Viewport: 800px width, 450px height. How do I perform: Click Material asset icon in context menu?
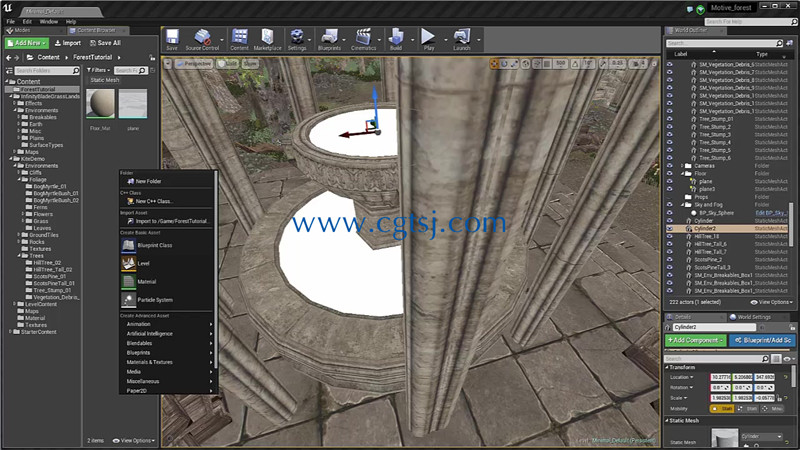[x=128, y=282]
